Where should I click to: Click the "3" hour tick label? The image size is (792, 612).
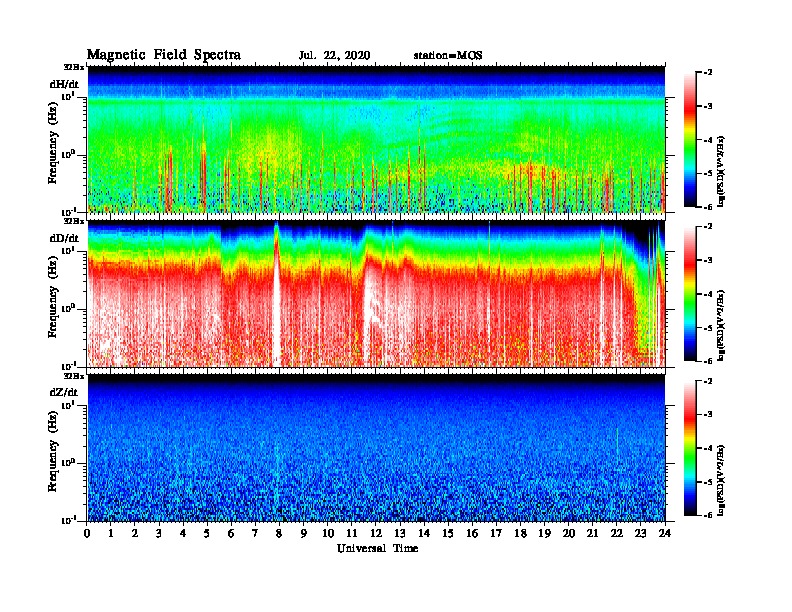tap(159, 534)
